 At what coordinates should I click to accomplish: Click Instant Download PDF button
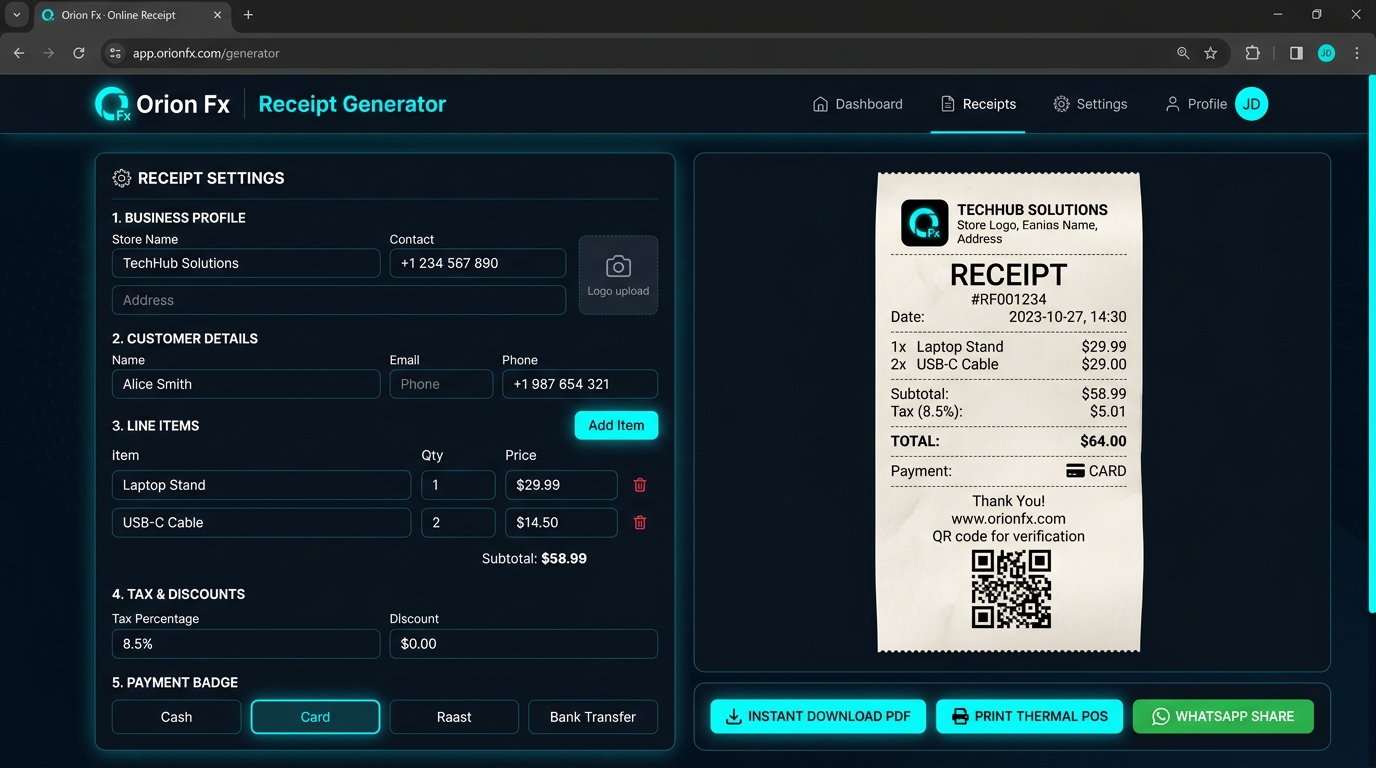pos(818,716)
